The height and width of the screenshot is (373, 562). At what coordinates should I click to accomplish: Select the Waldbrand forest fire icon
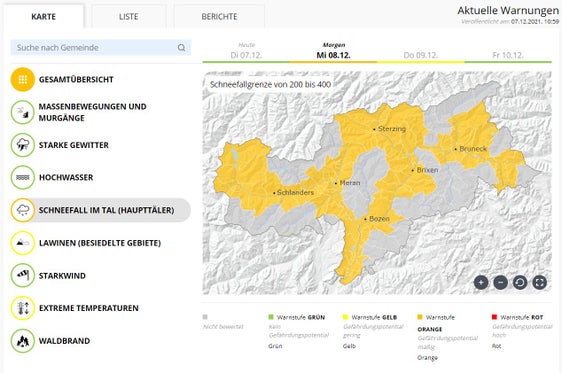pyautogui.click(x=23, y=341)
